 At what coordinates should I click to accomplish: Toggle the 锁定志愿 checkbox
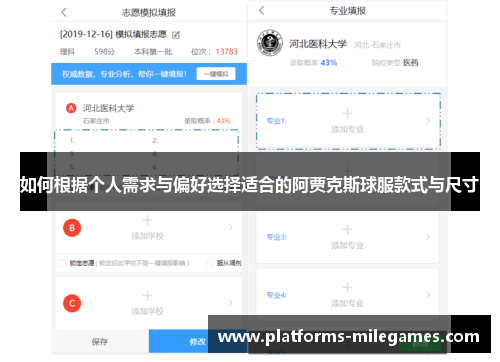click(62, 263)
